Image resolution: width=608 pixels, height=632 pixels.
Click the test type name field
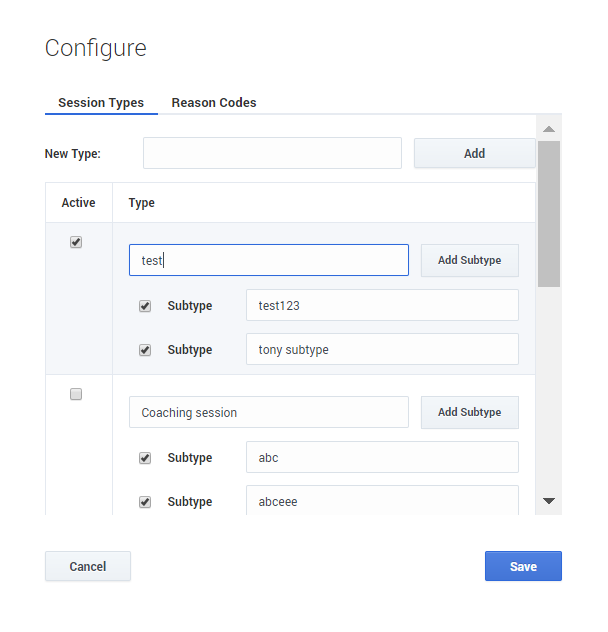268,260
